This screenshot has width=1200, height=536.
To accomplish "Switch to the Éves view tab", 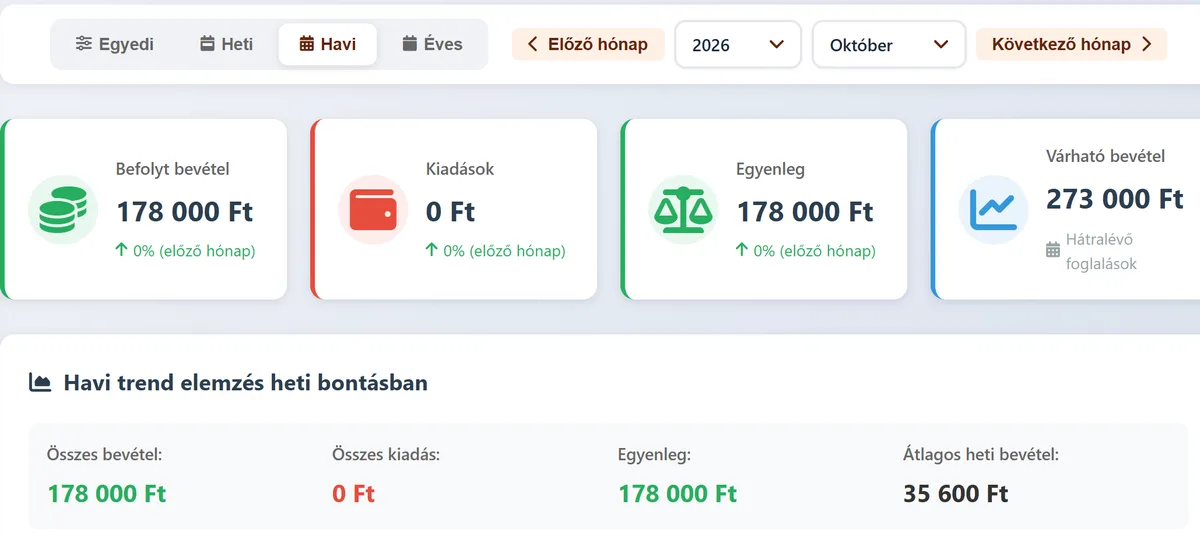I will (432, 45).
